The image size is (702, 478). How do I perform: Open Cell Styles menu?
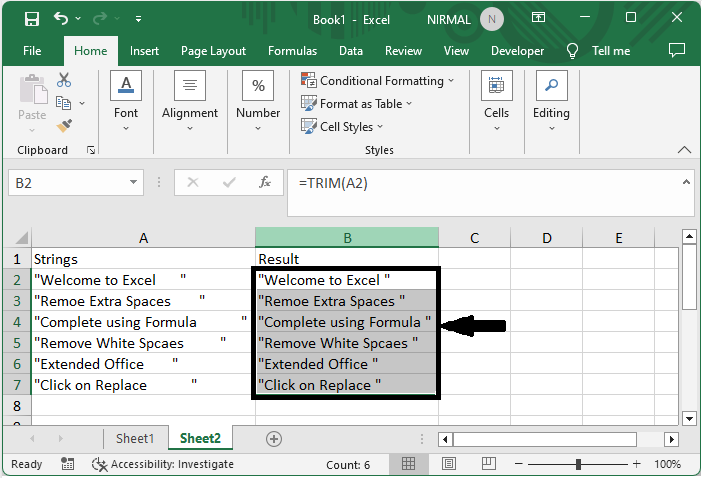point(342,127)
